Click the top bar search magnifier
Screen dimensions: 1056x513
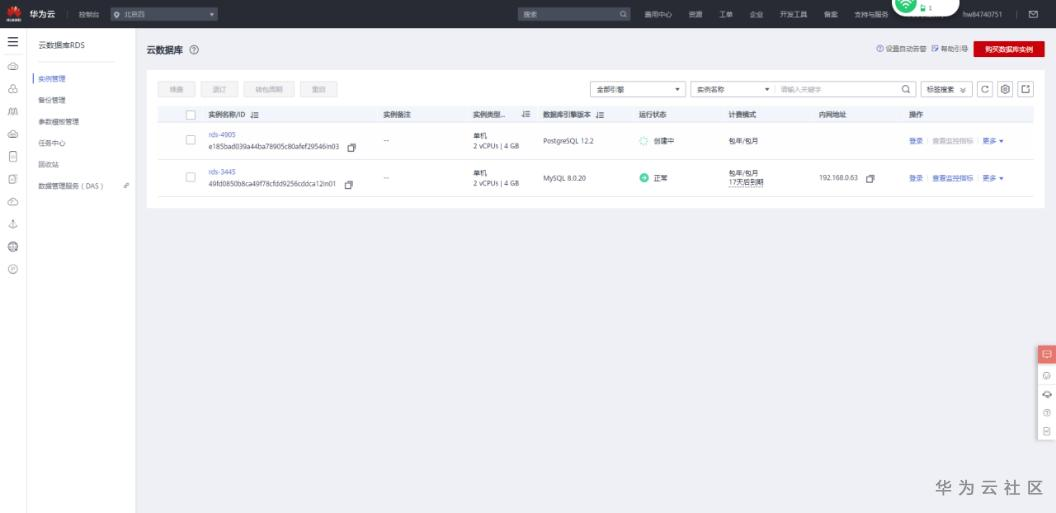pos(623,14)
